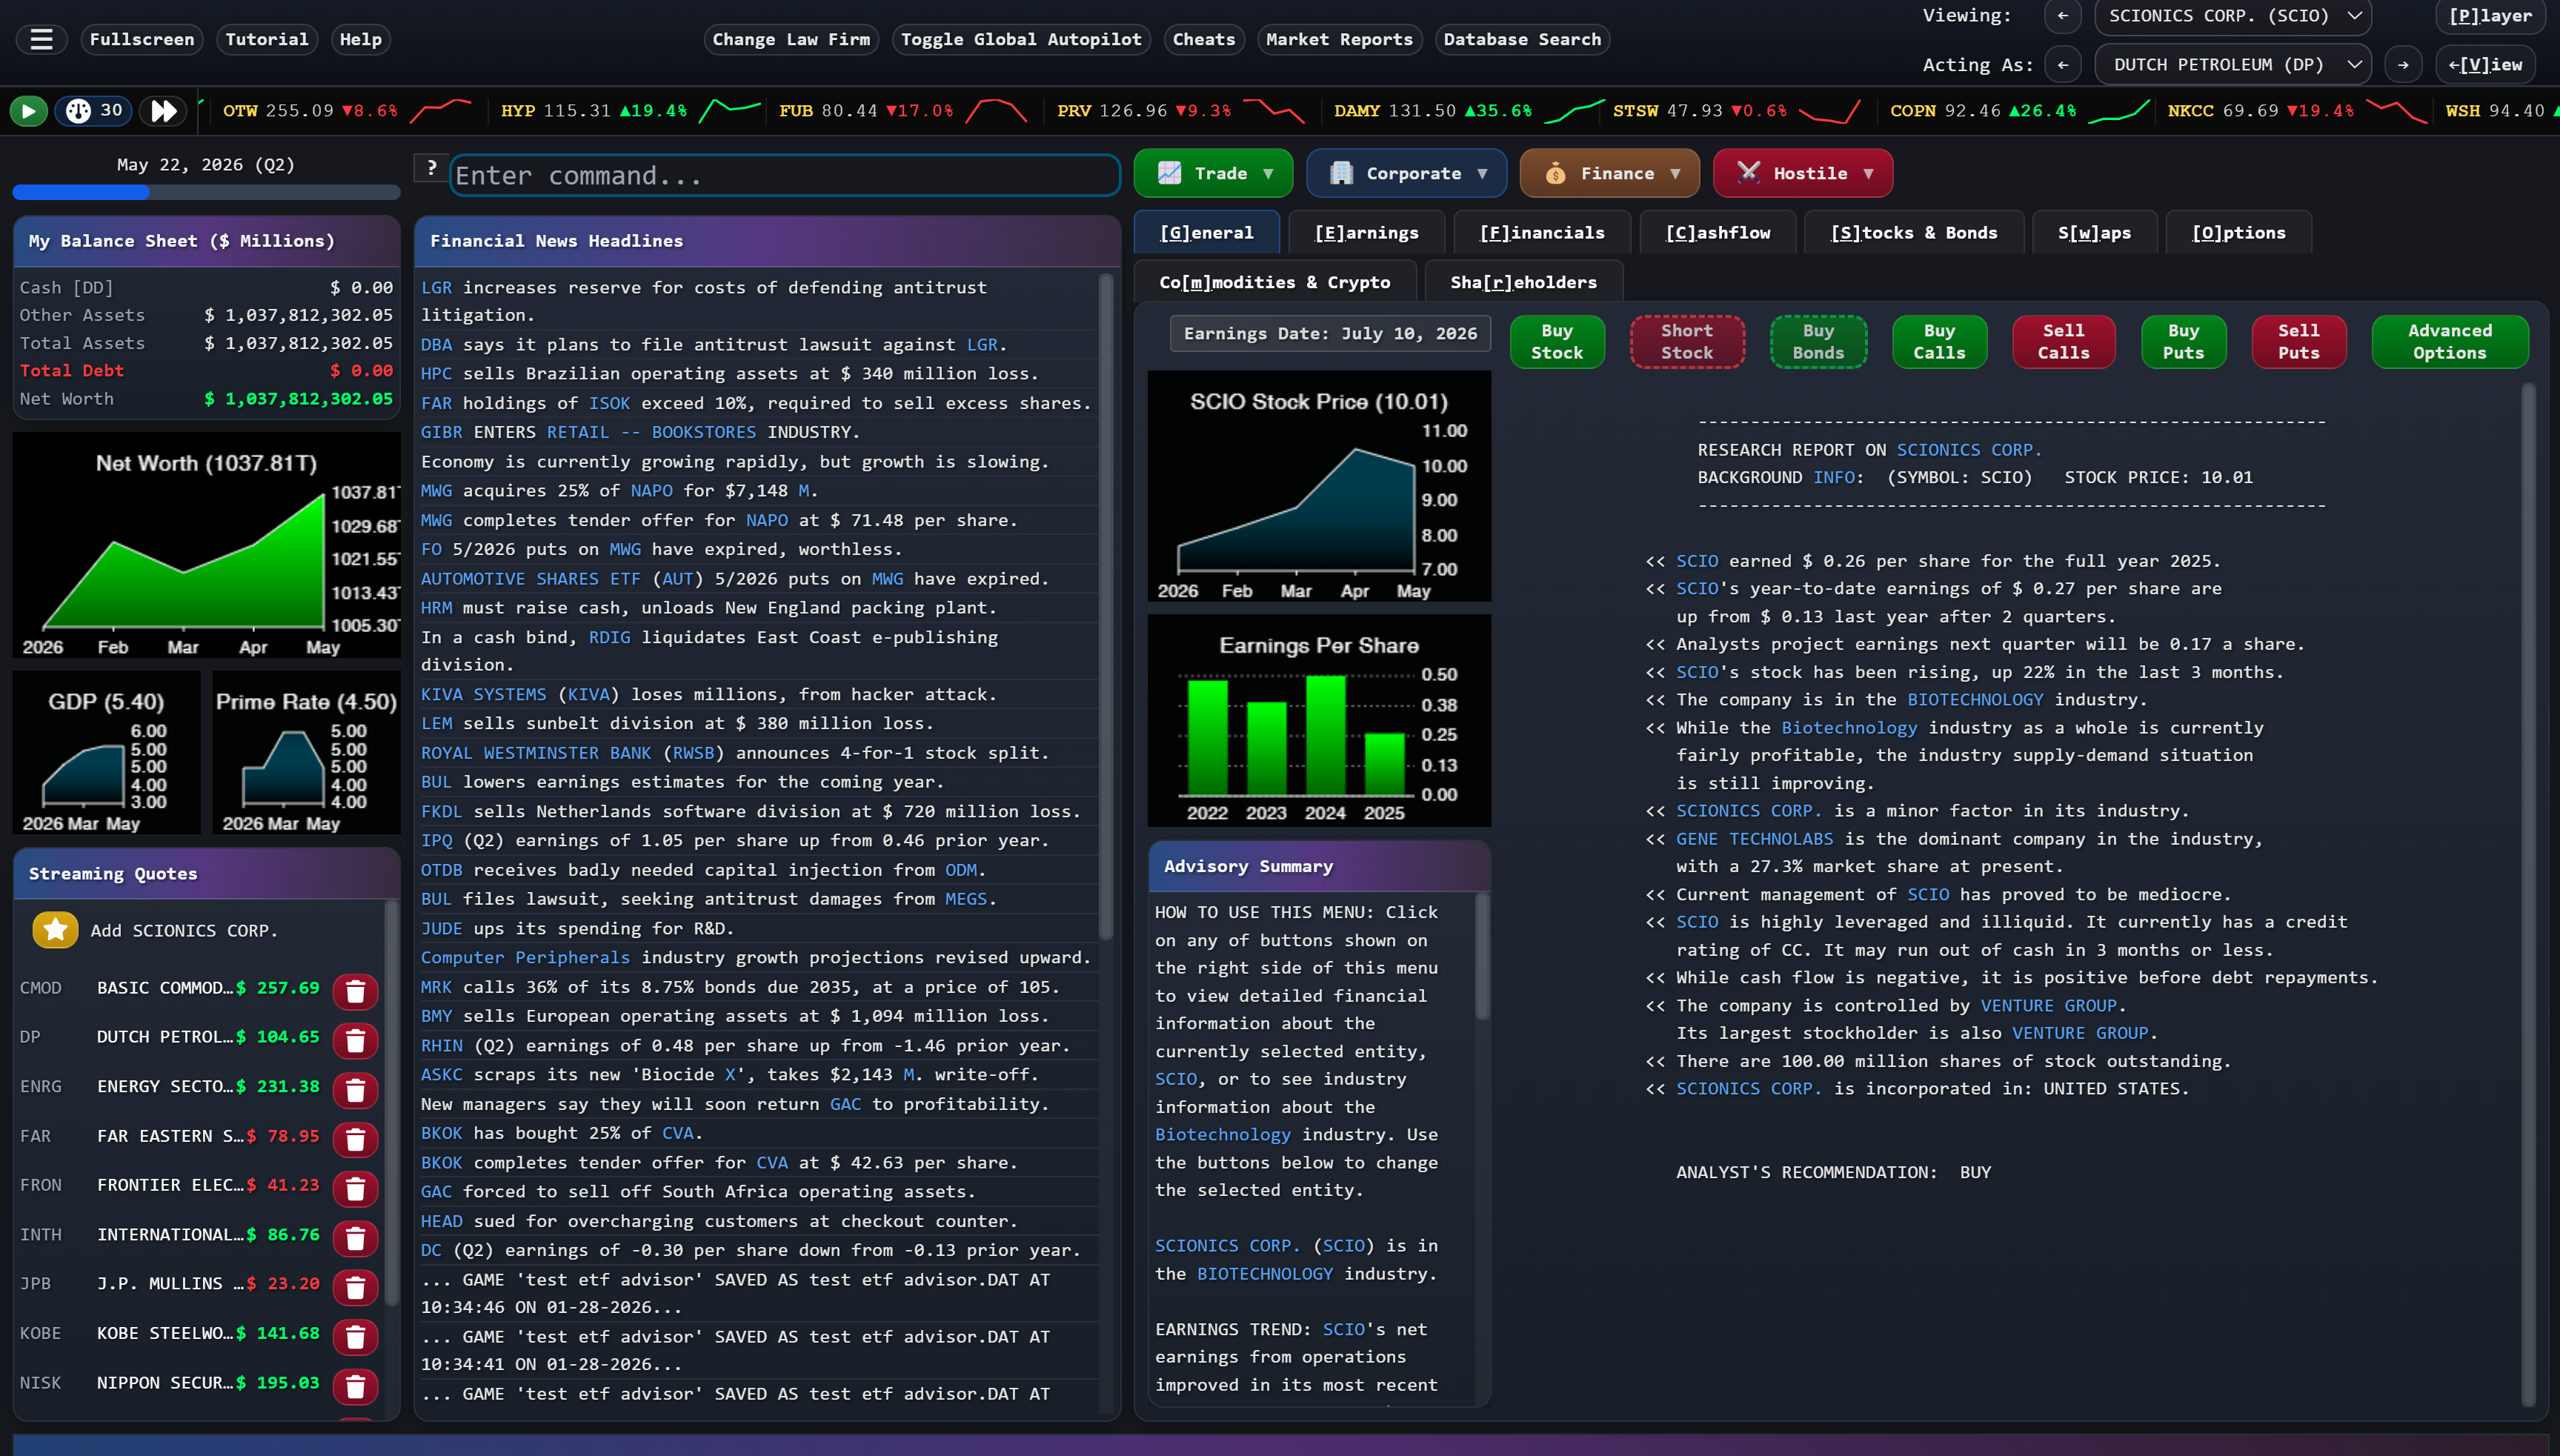The height and width of the screenshot is (1456, 2560).
Task: Open the Shareholders tab
Action: 1523,281
